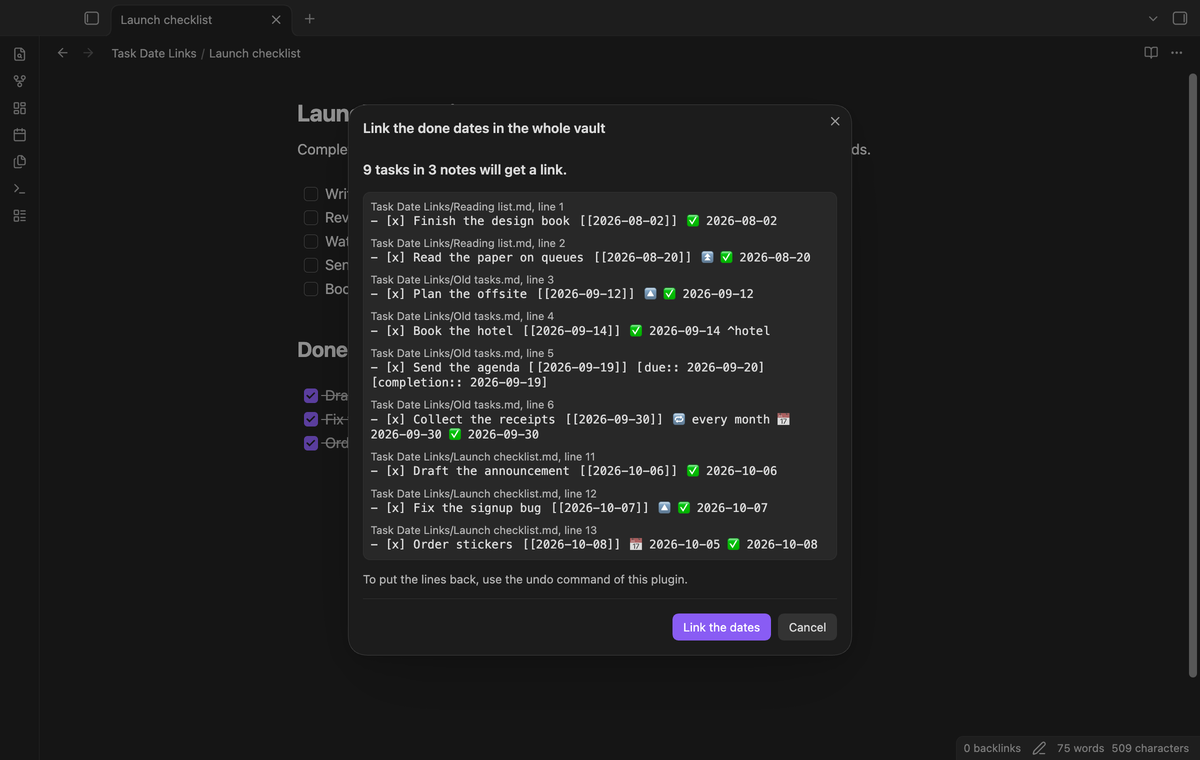Uncheck the done box beside 'Ord'
Screen dimensions: 1200x760
tap(311, 443)
